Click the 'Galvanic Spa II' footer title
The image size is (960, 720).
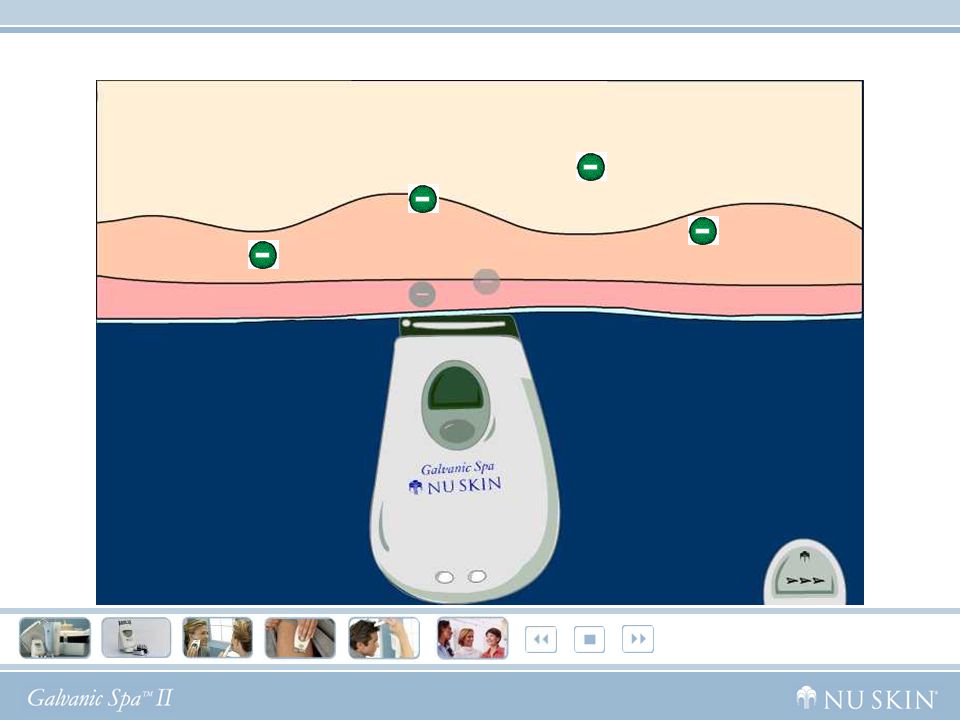point(100,699)
